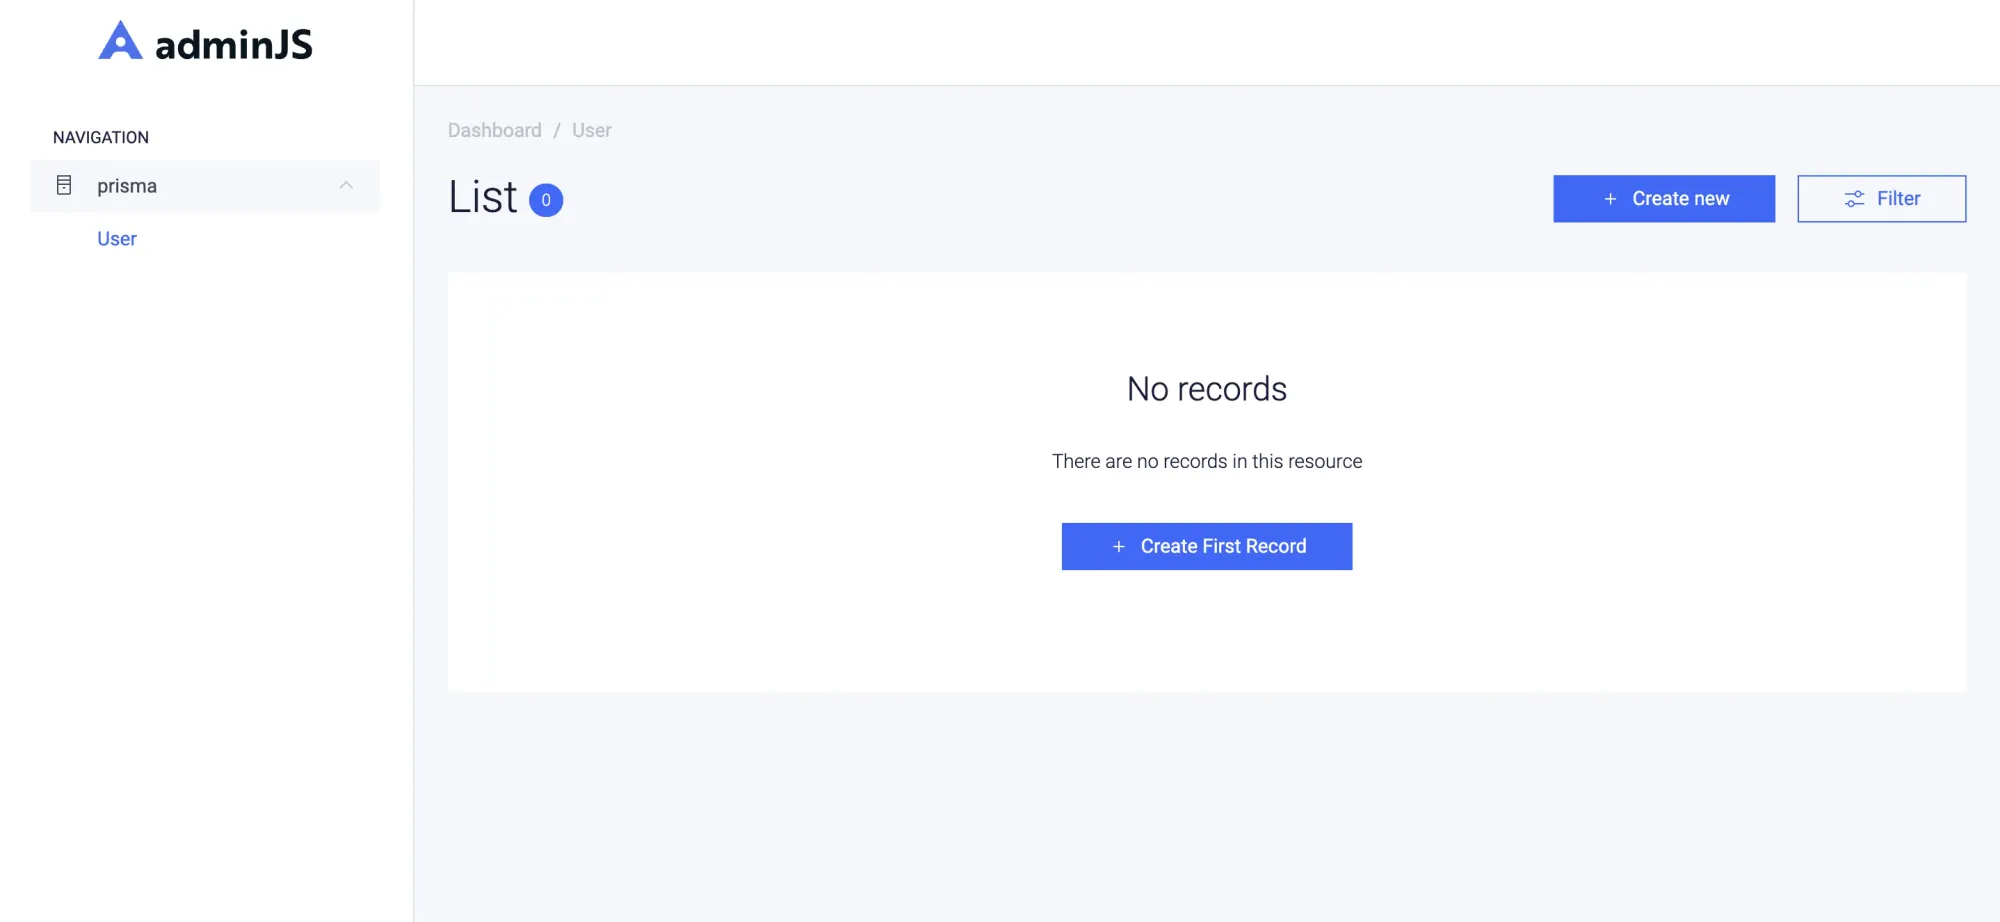
Task: Click the prisma database icon in the sidebar
Action: click(64, 185)
